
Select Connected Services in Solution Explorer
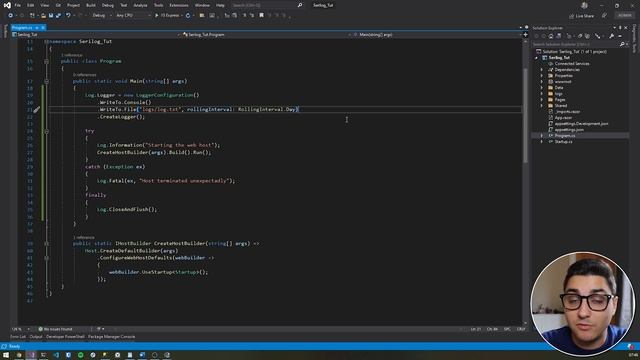click(571, 64)
